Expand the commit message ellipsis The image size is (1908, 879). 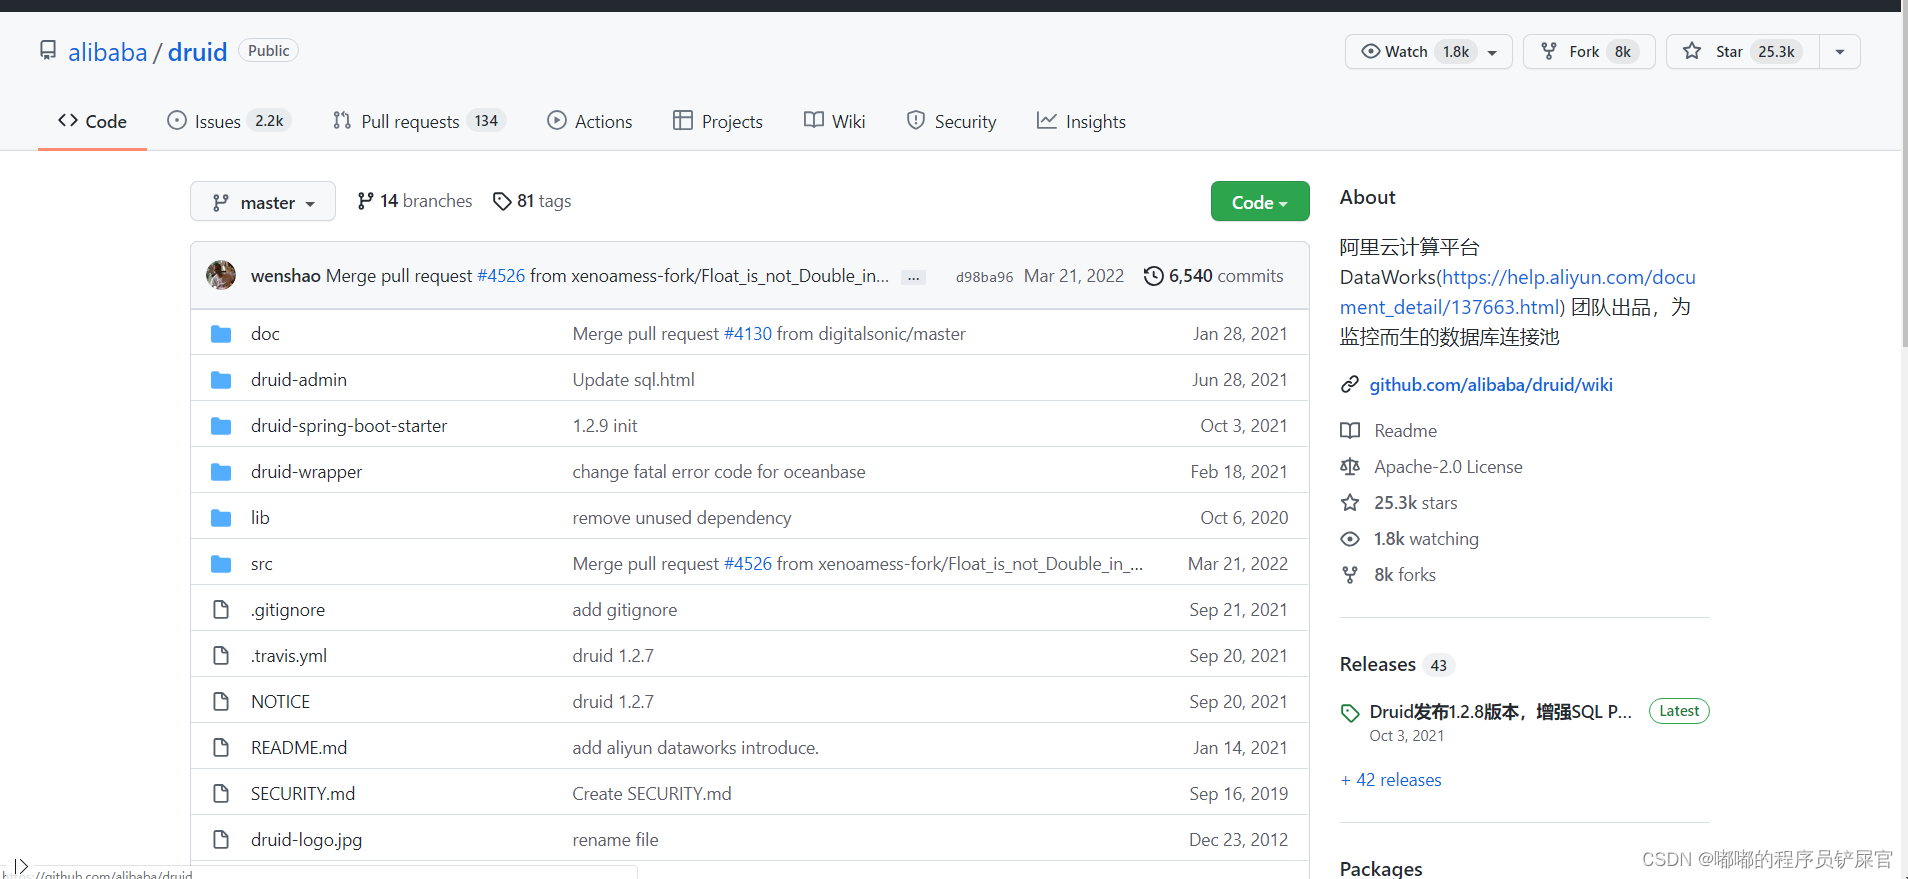[x=913, y=277]
